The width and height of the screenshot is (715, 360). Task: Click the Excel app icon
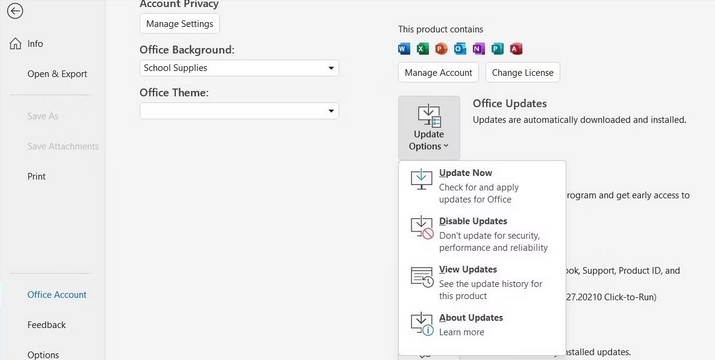423,49
